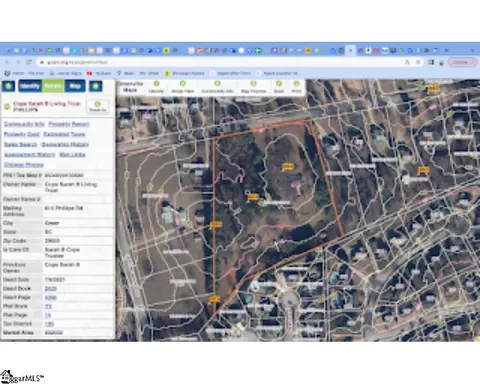
Task: Click the 'Cope Sarah B Living Trust' result title
Action: tap(47, 104)
